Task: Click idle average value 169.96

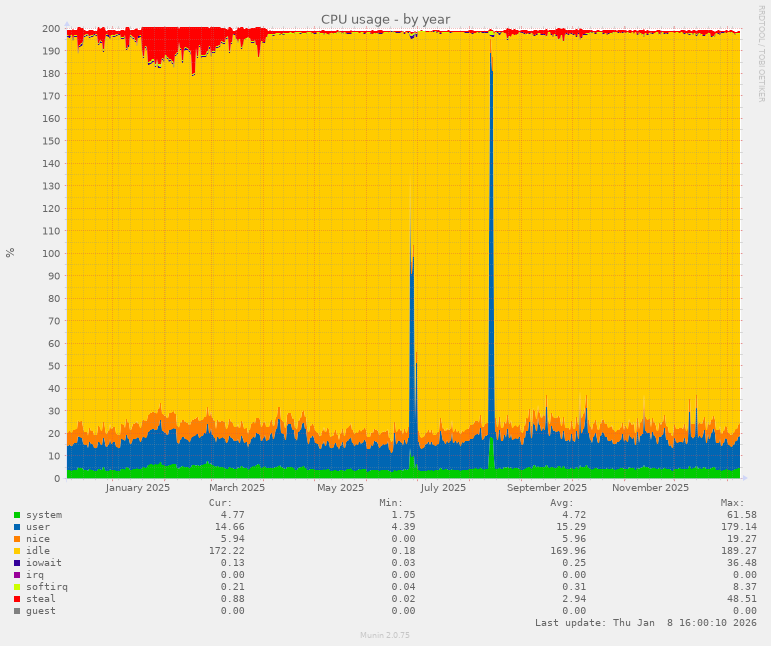Action: pos(568,551)
